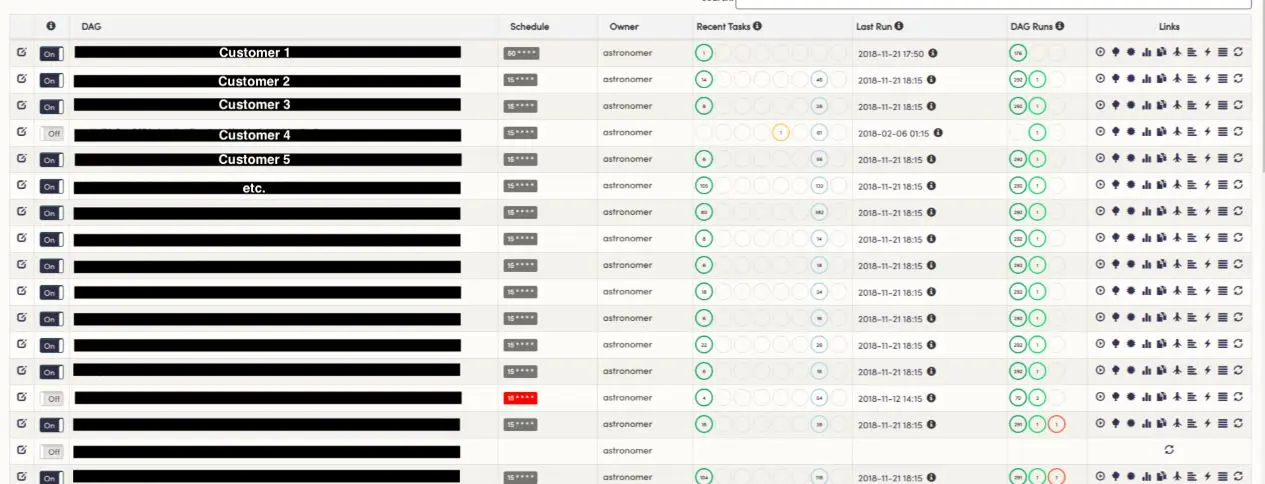Turn off the Customer 2 DAG toggle

51,80
